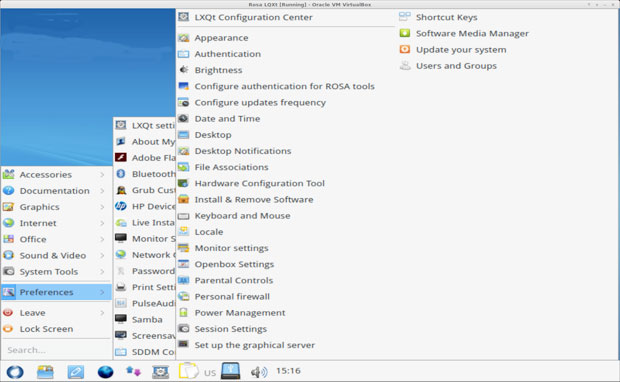Click the File Associations icon

click(183, 167)
